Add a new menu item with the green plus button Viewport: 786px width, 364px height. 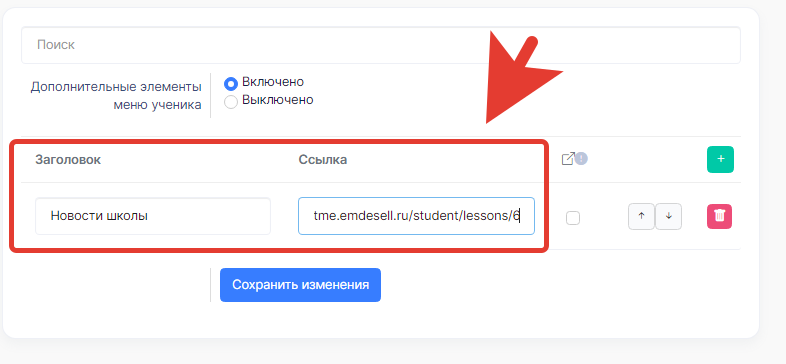coord(720,159)
